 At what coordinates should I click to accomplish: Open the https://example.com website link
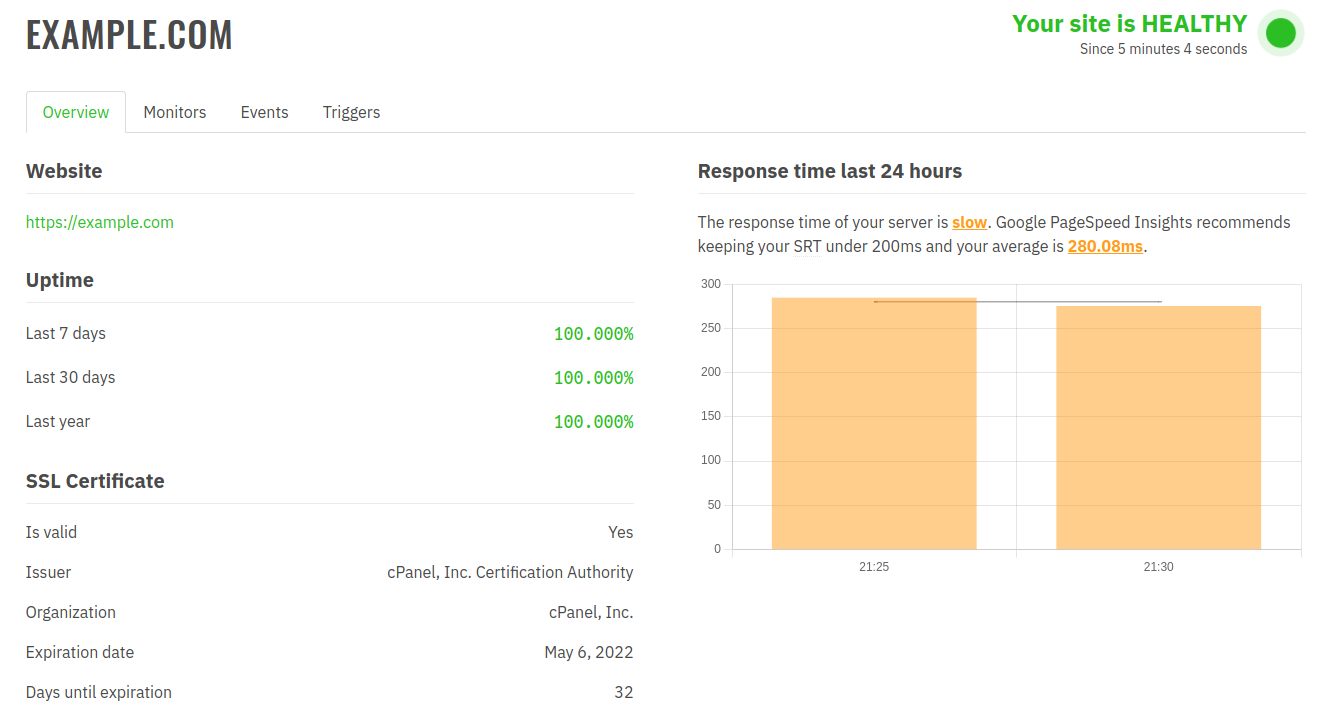click(x=99, y=222)
